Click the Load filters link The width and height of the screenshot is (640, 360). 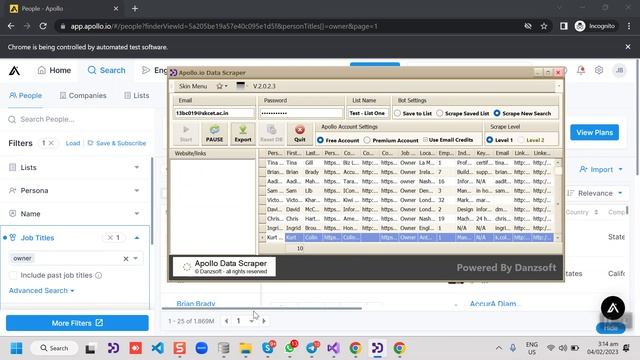click(73, 143)
